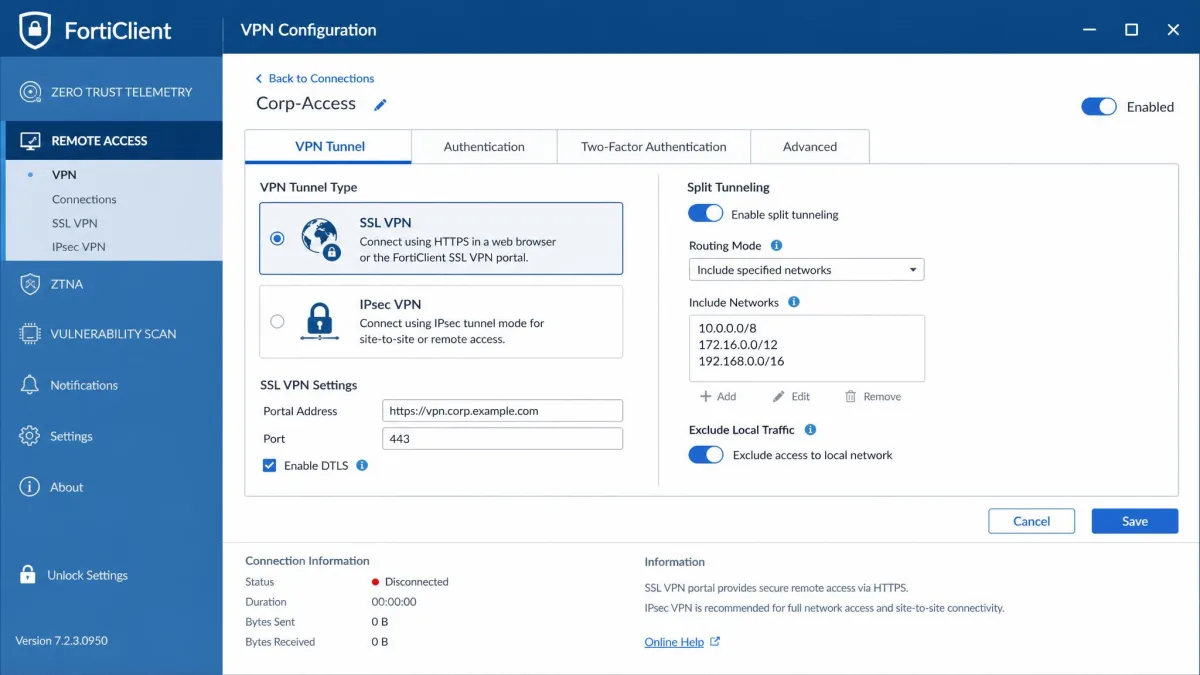Click the SSL VPN globe icon

(x=320, y=238)
